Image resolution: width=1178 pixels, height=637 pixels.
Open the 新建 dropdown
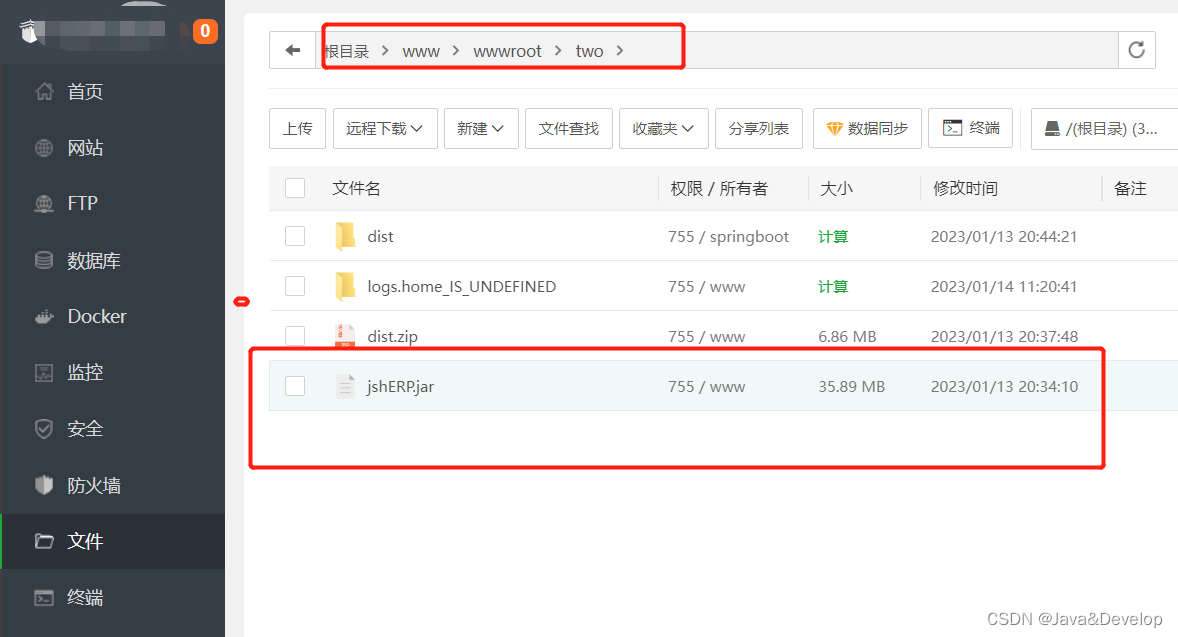click(x=481, y=128)
